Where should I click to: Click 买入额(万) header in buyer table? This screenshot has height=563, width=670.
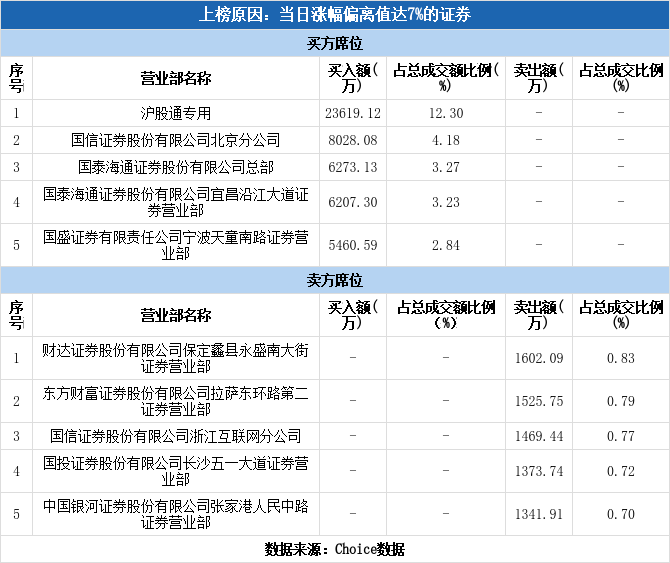353,78
